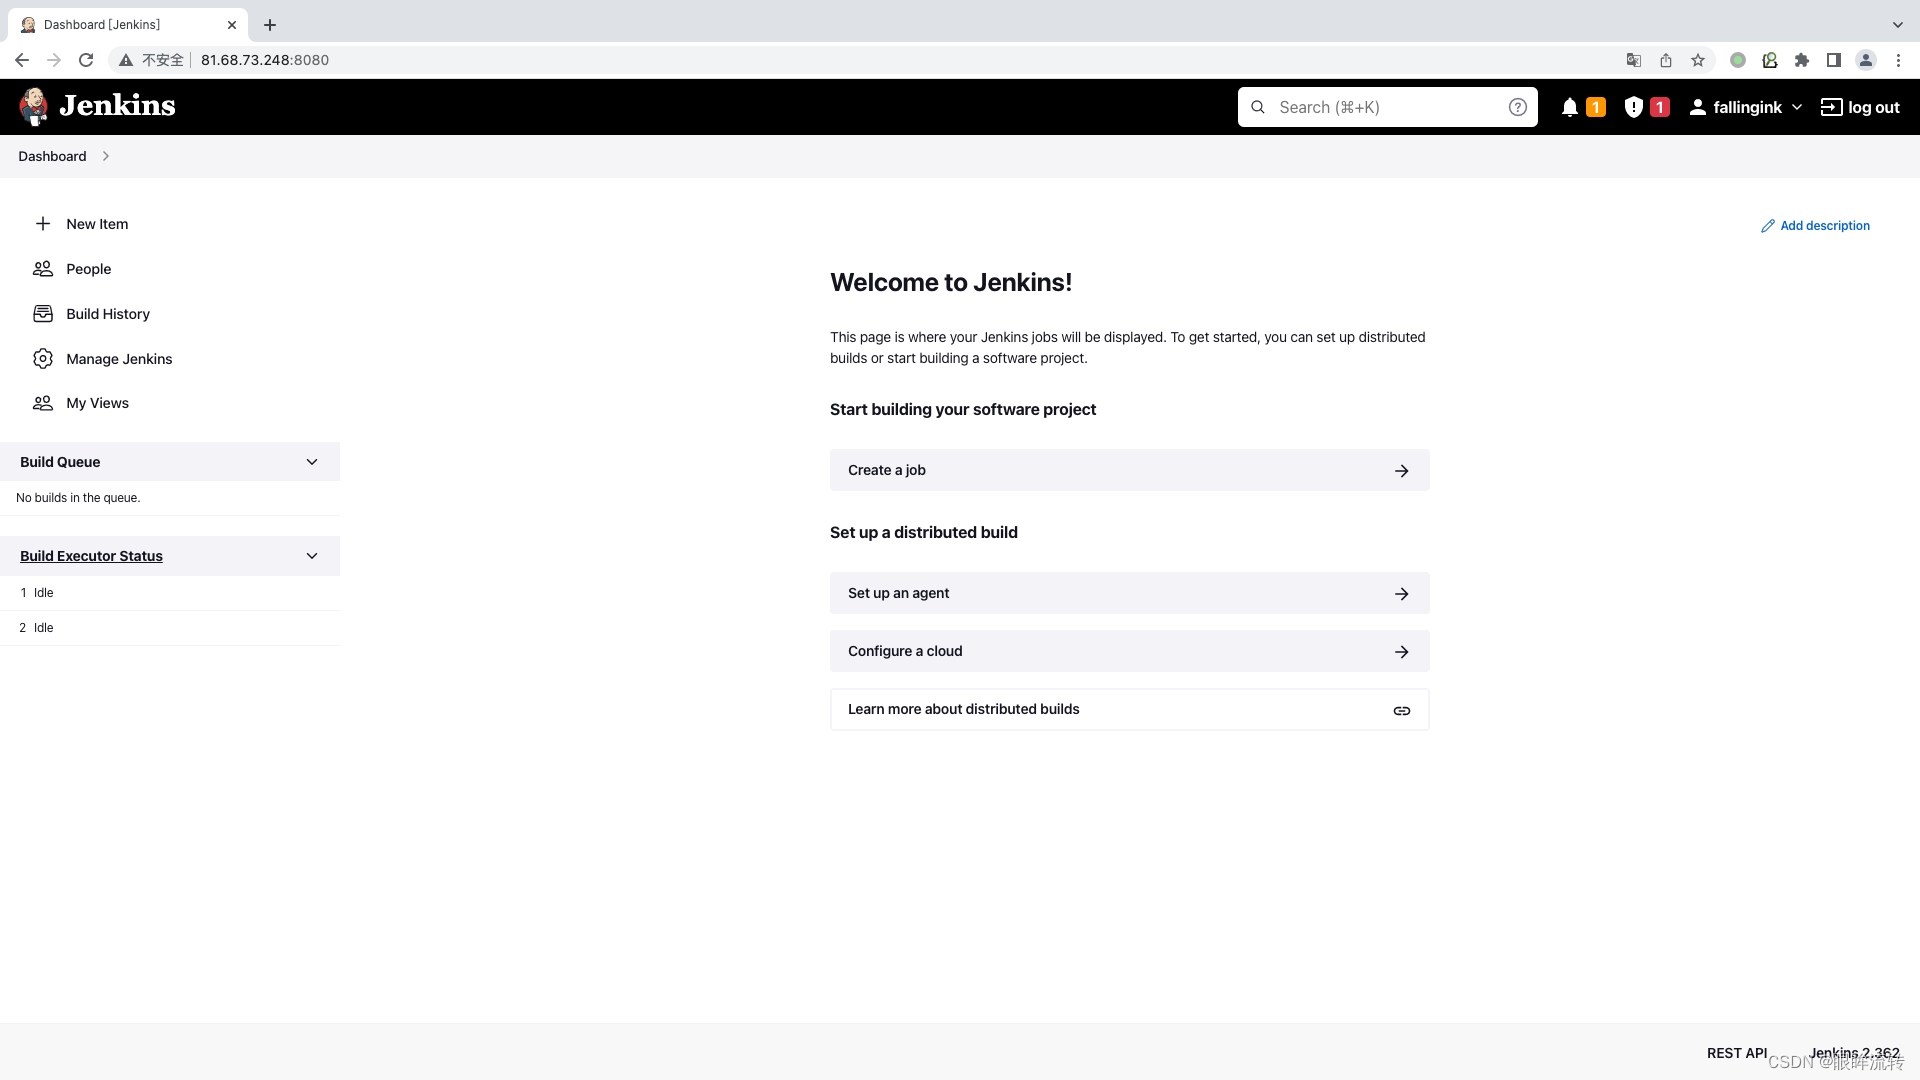
Task: Click the Set up an agent link
Action: tap(1129, 592)
